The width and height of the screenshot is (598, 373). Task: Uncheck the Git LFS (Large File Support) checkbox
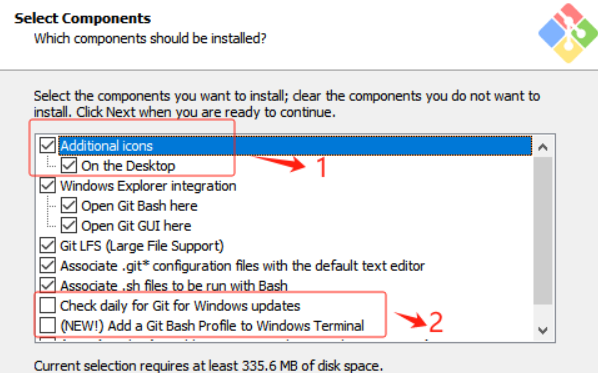point(48,246)
